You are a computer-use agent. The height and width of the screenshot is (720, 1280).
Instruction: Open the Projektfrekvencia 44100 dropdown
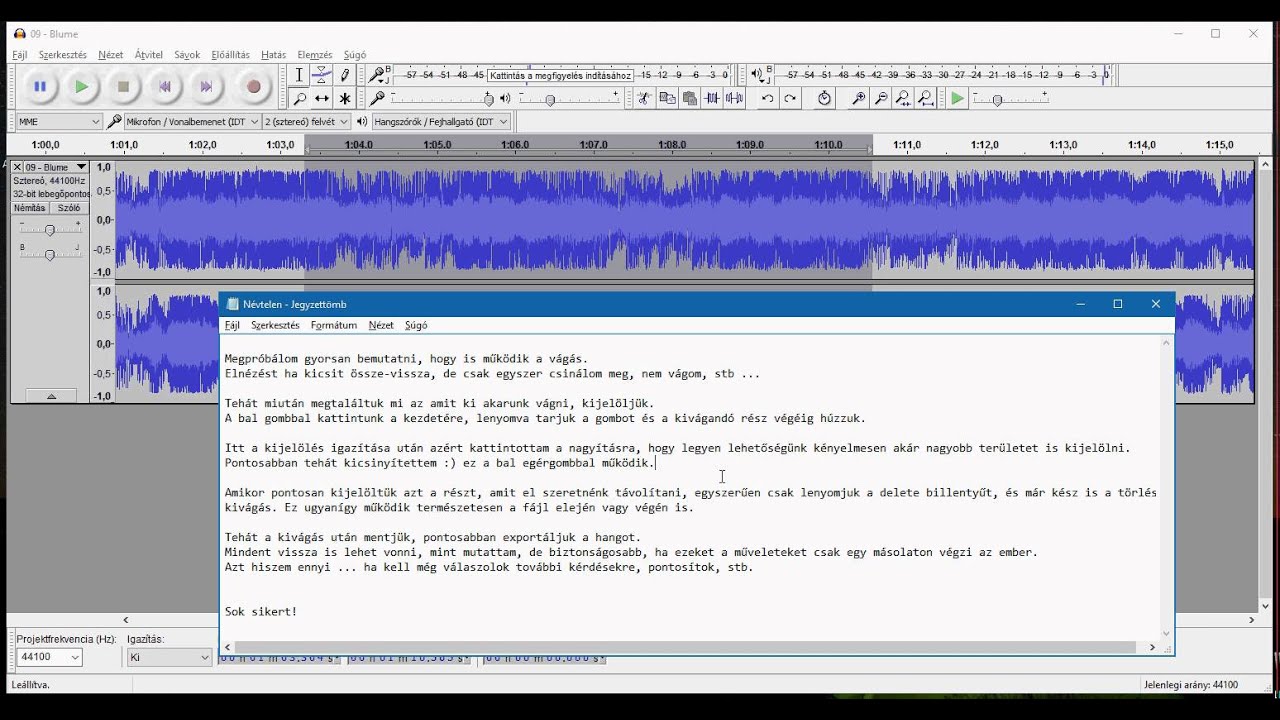coord(48,657)
